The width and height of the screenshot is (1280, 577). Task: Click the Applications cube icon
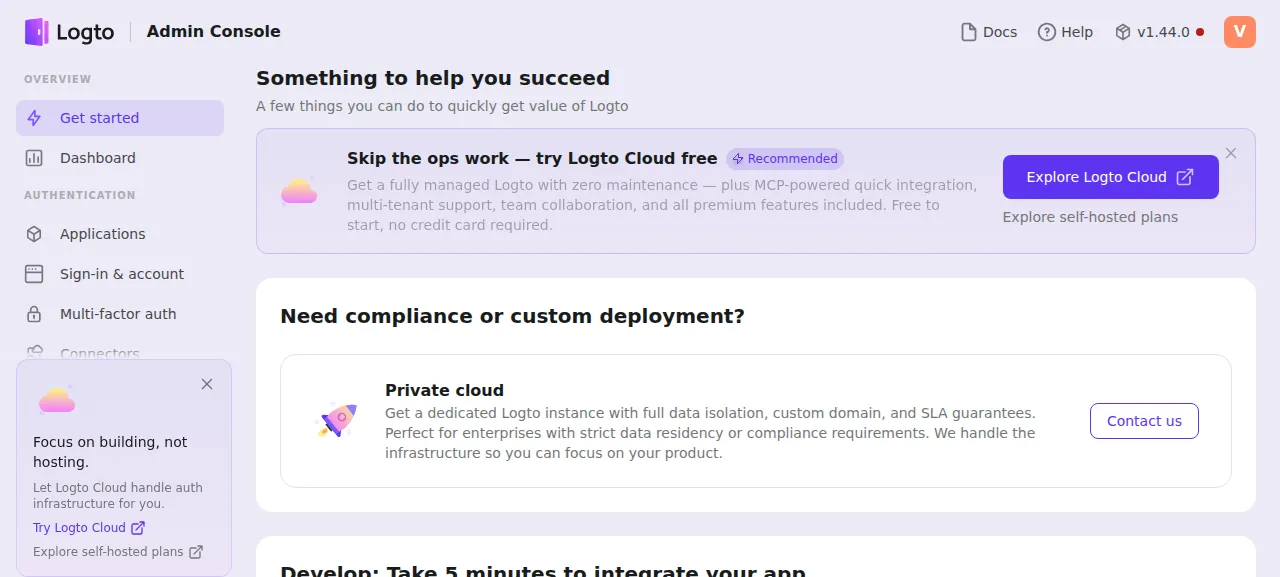tap(34, 234)
